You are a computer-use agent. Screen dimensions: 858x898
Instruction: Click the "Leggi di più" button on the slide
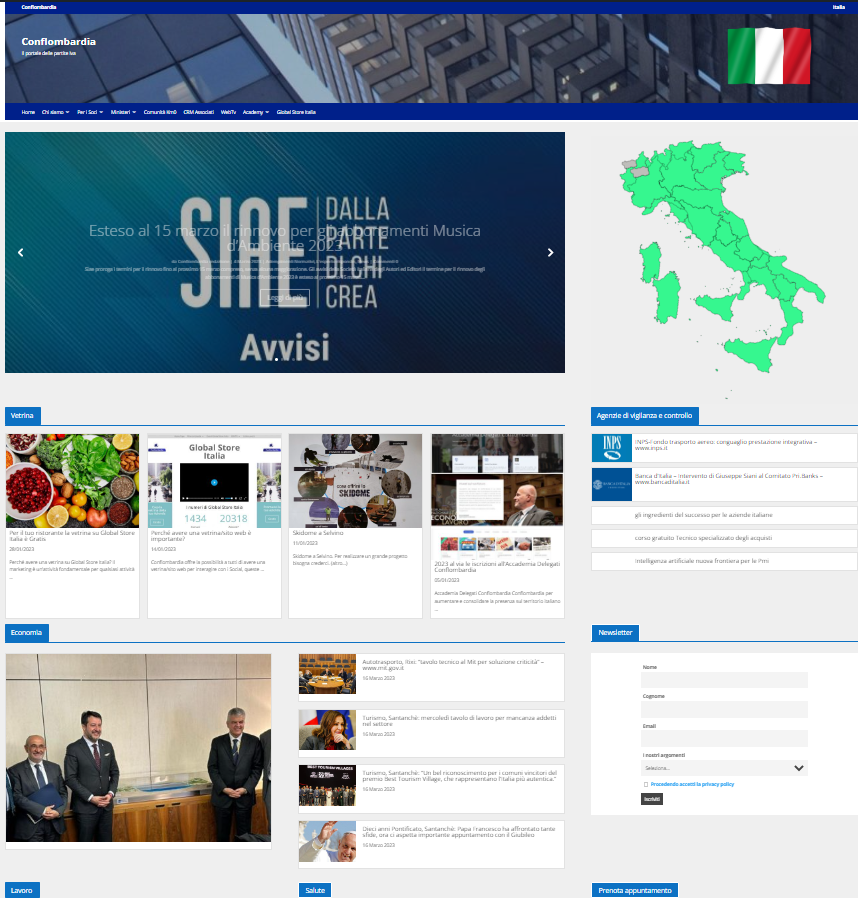coord(285,298)
